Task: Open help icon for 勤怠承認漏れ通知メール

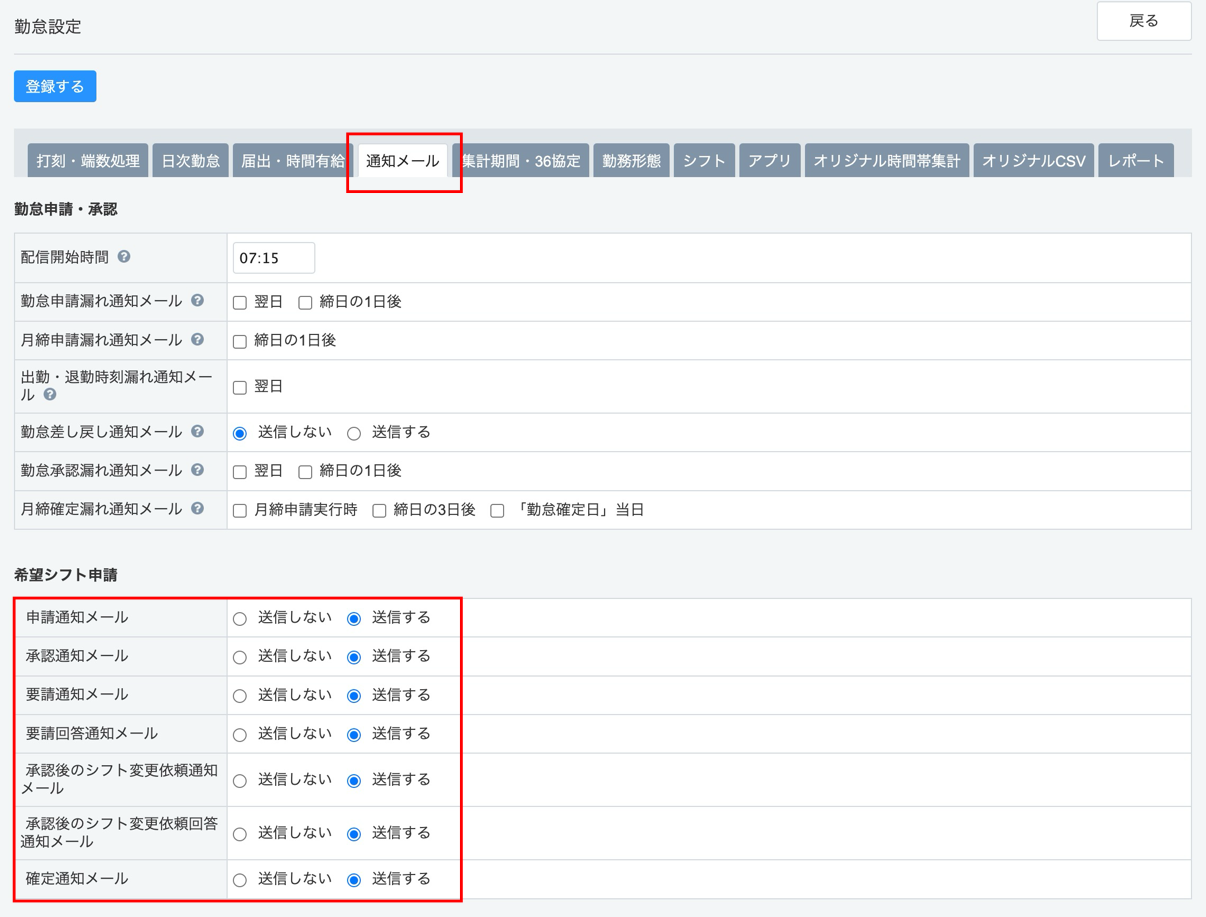Action: coord(198,470)
